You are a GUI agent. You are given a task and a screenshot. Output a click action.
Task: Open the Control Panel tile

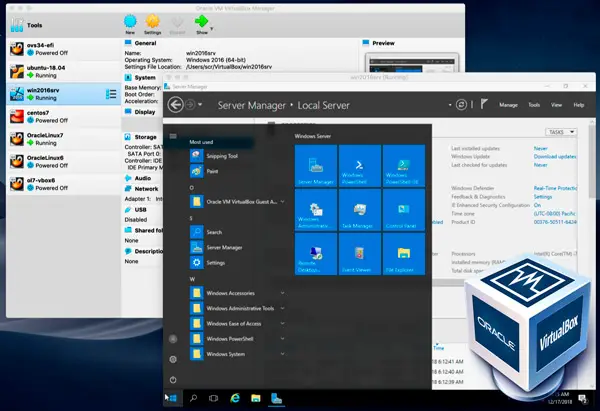[403, 210]
